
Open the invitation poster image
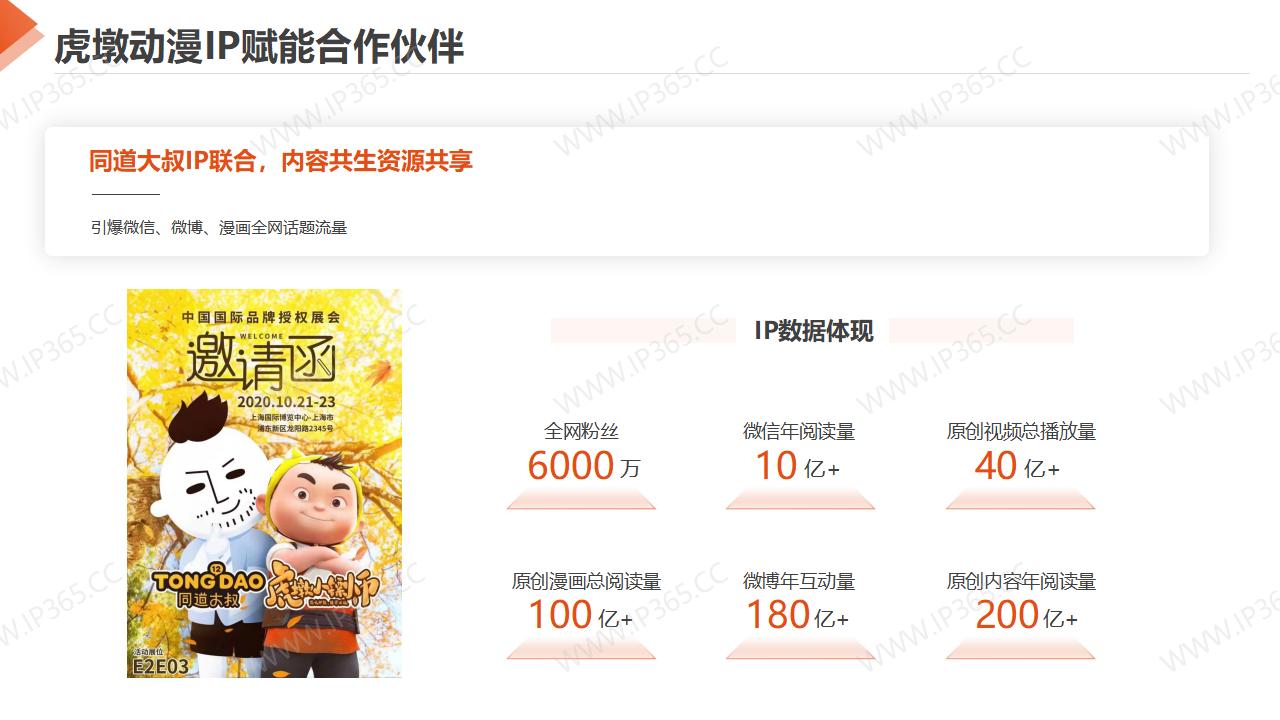pyautogui.click(x=264, y=483)
